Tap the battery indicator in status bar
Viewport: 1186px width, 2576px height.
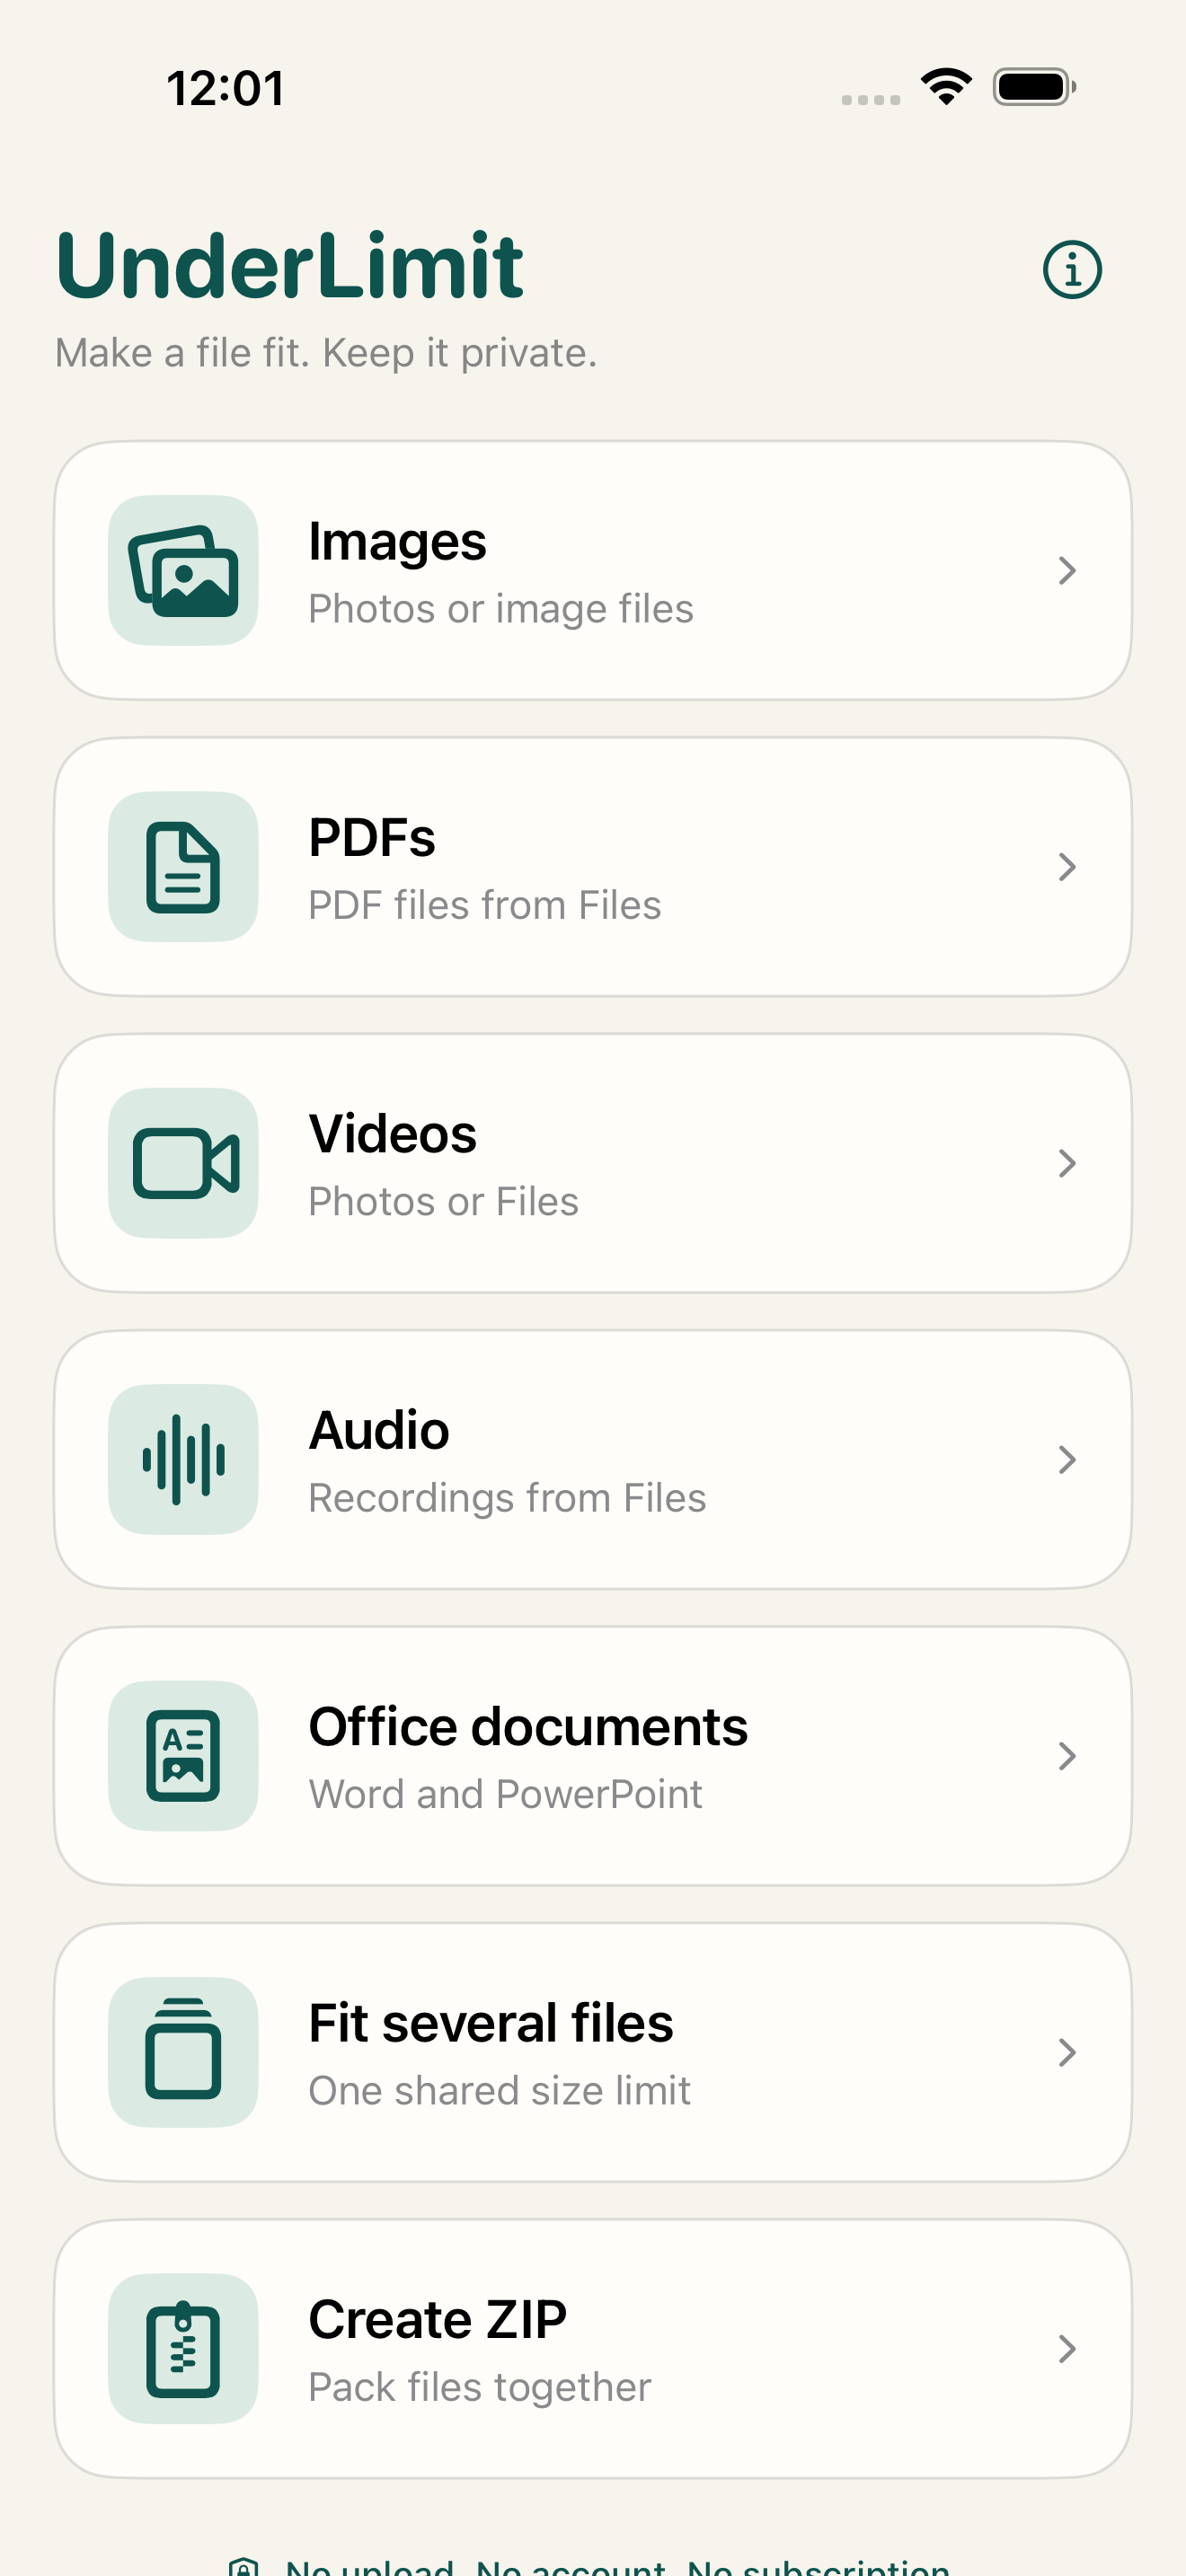tap(1034, 87)
